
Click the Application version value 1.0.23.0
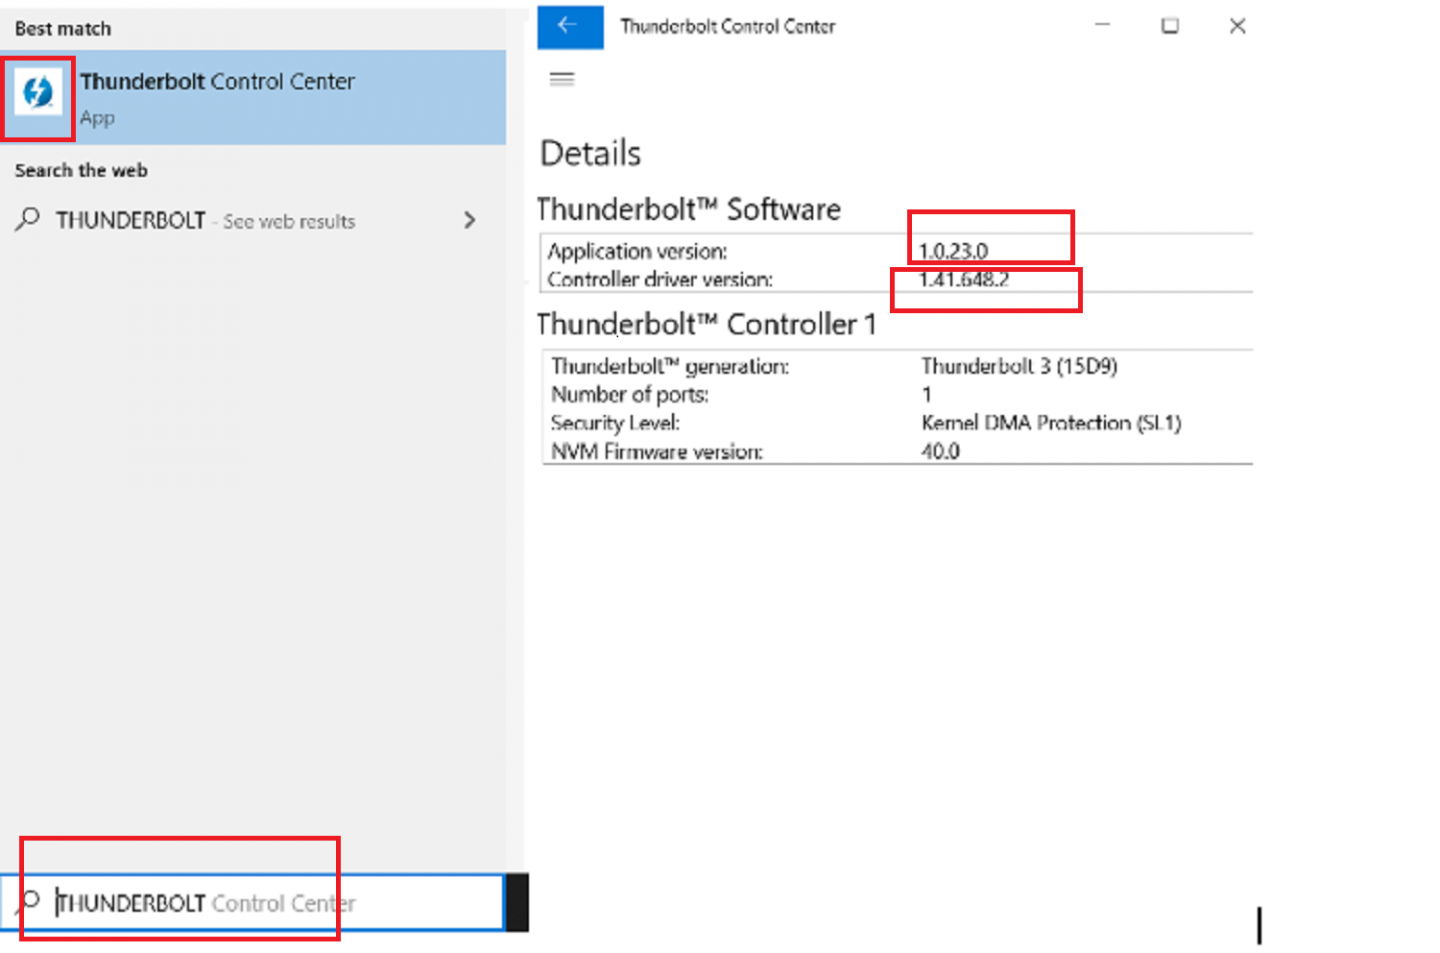[x=953, y=251]
